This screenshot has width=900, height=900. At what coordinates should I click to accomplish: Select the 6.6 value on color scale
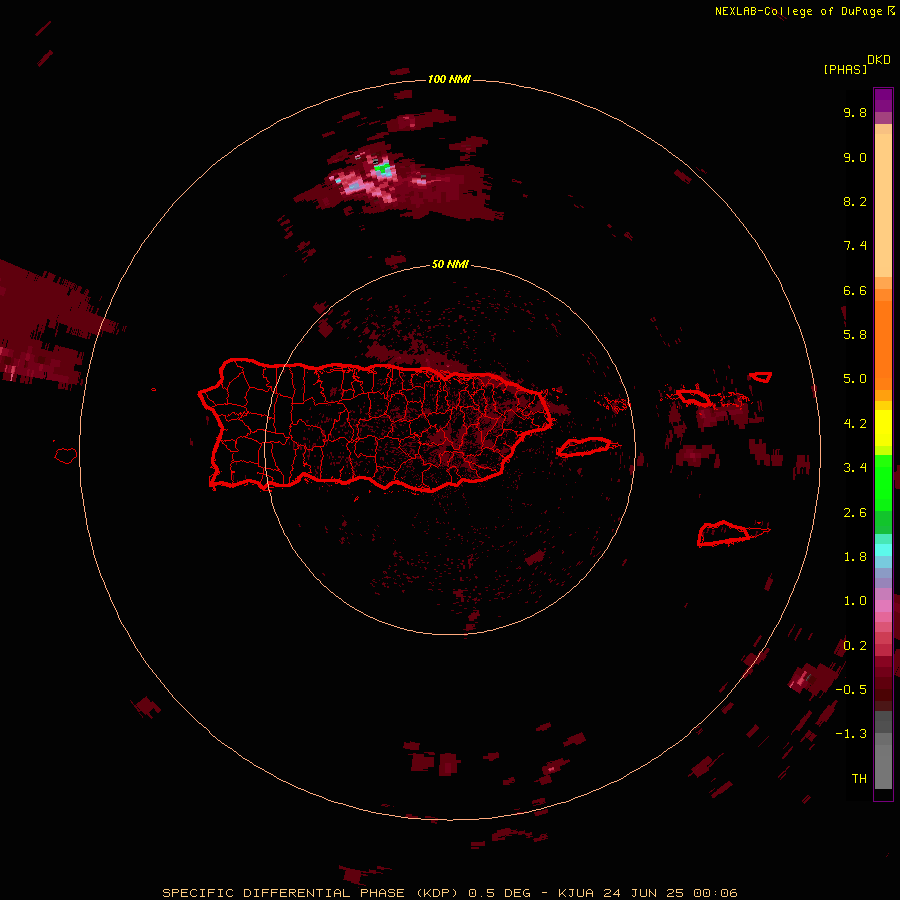(x=855, y=290)
